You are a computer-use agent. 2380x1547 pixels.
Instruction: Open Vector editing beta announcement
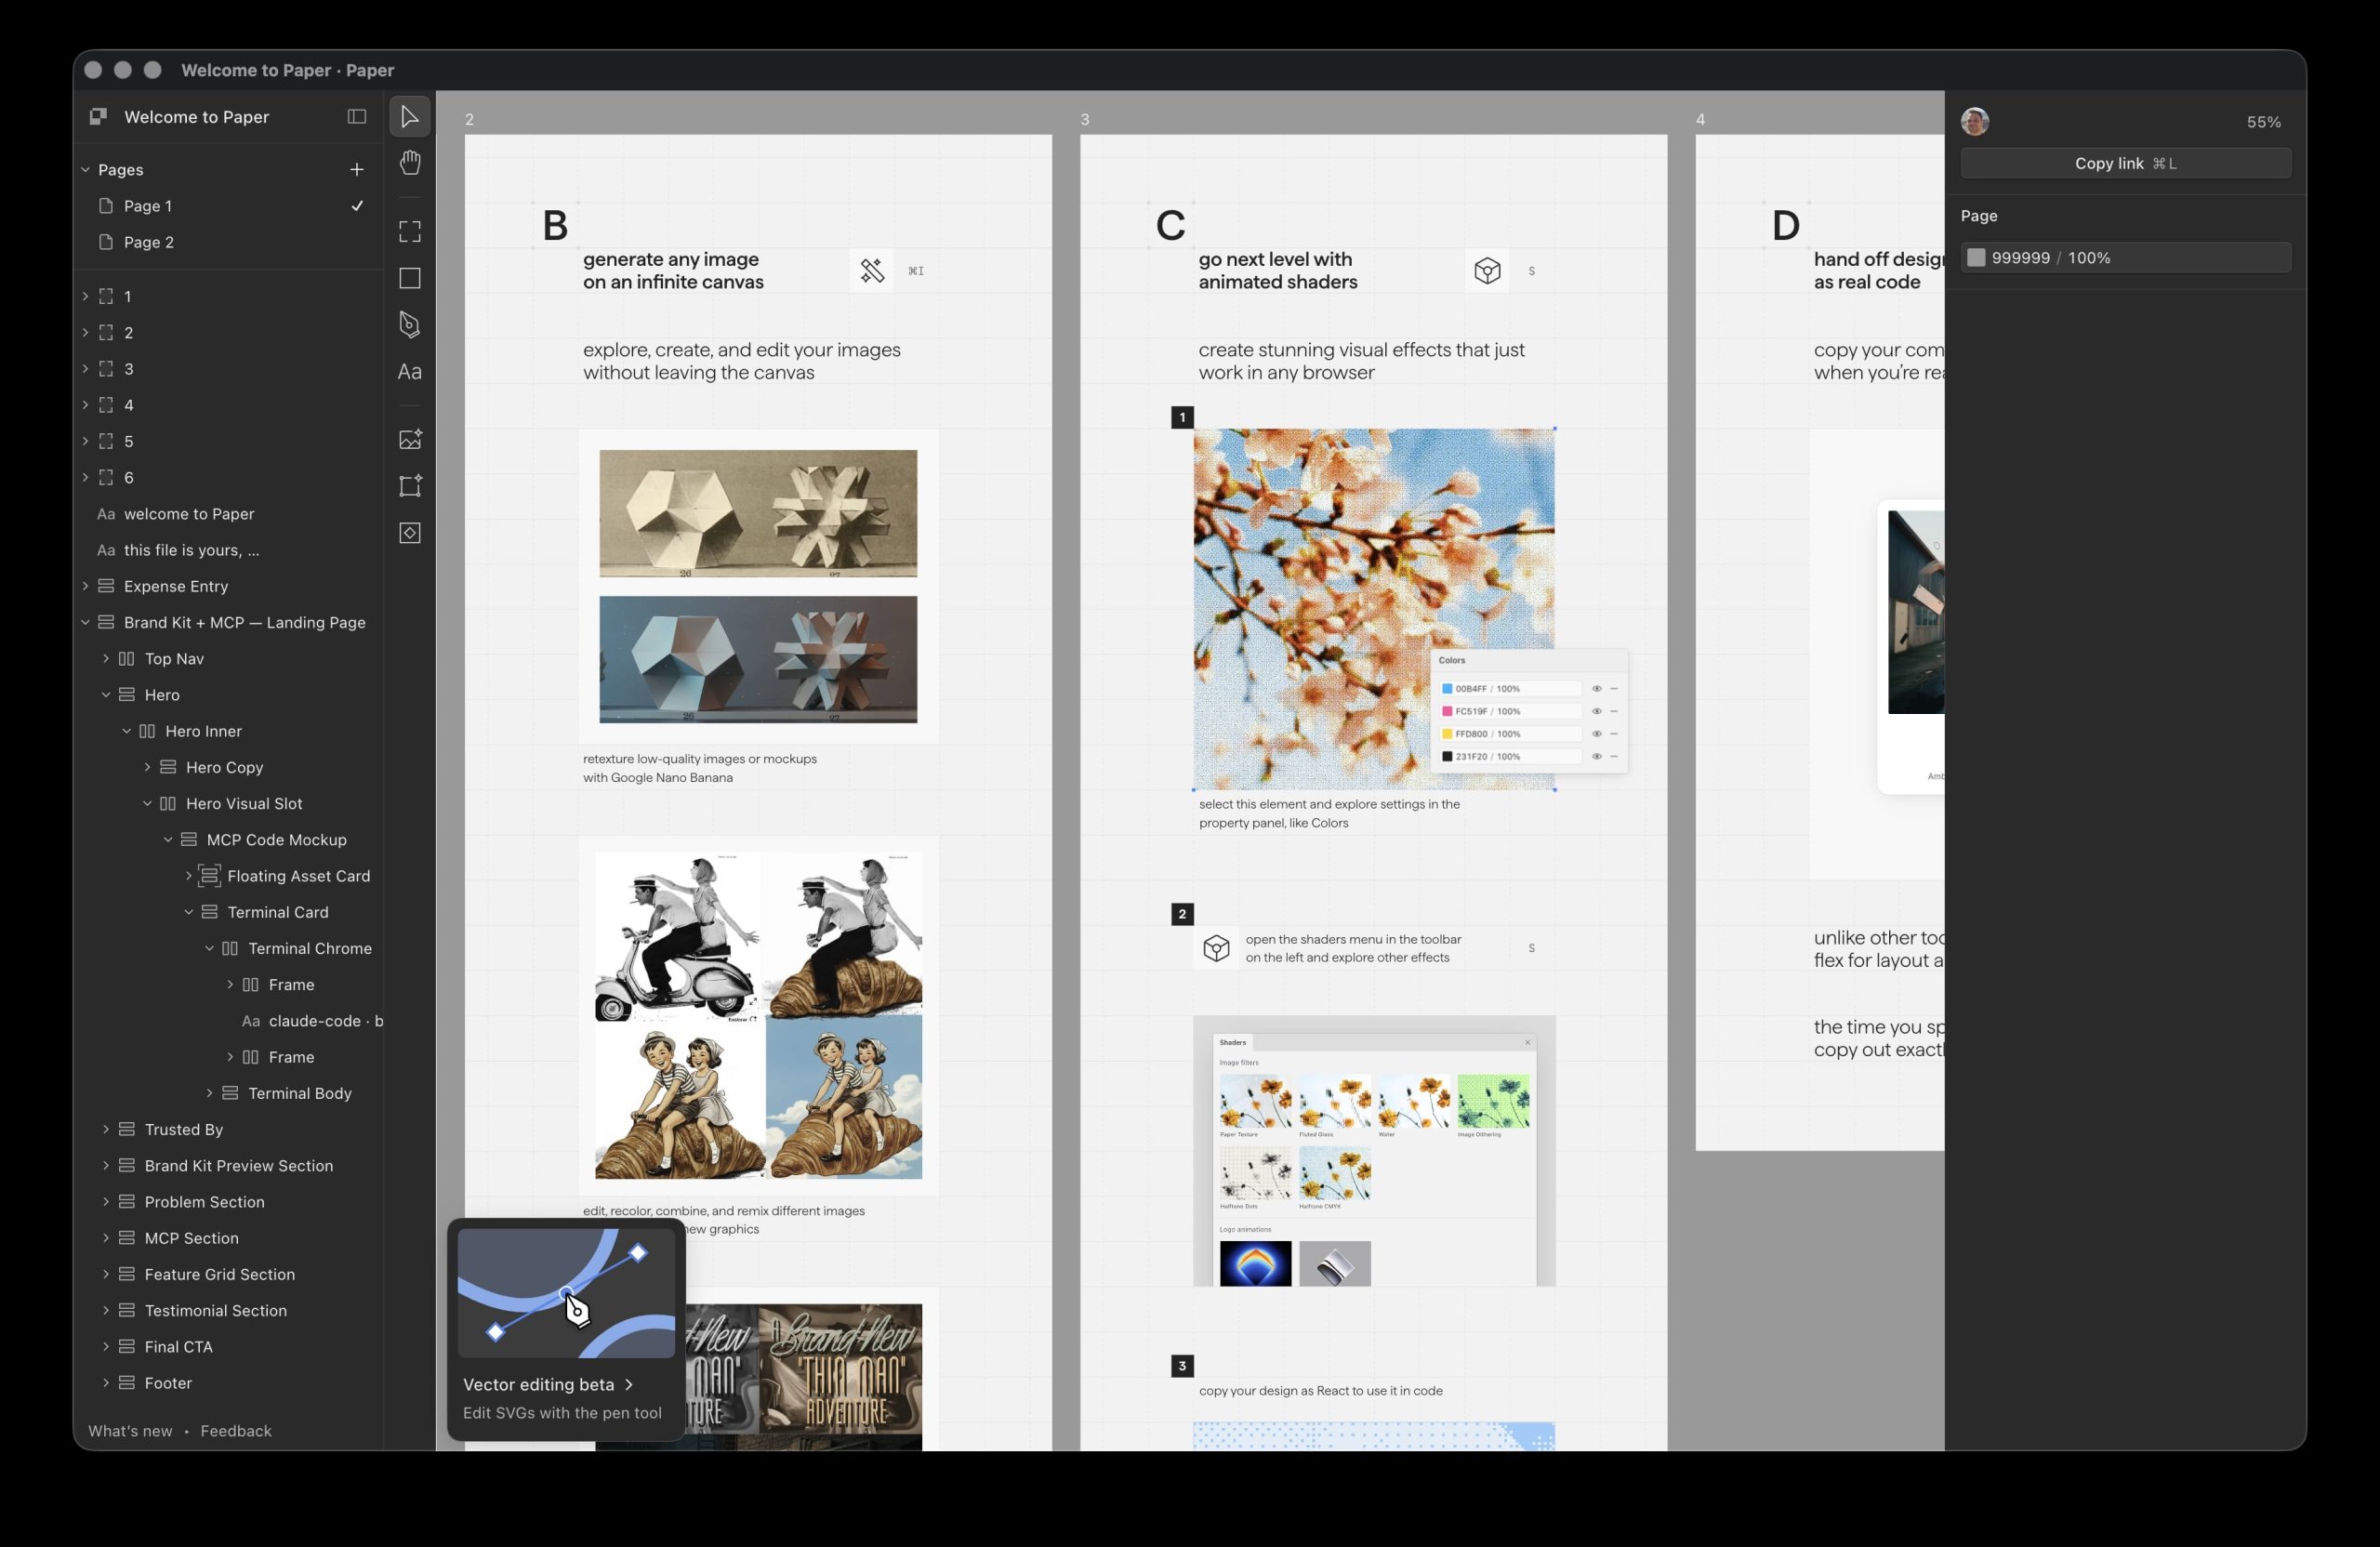point(548,1384)
